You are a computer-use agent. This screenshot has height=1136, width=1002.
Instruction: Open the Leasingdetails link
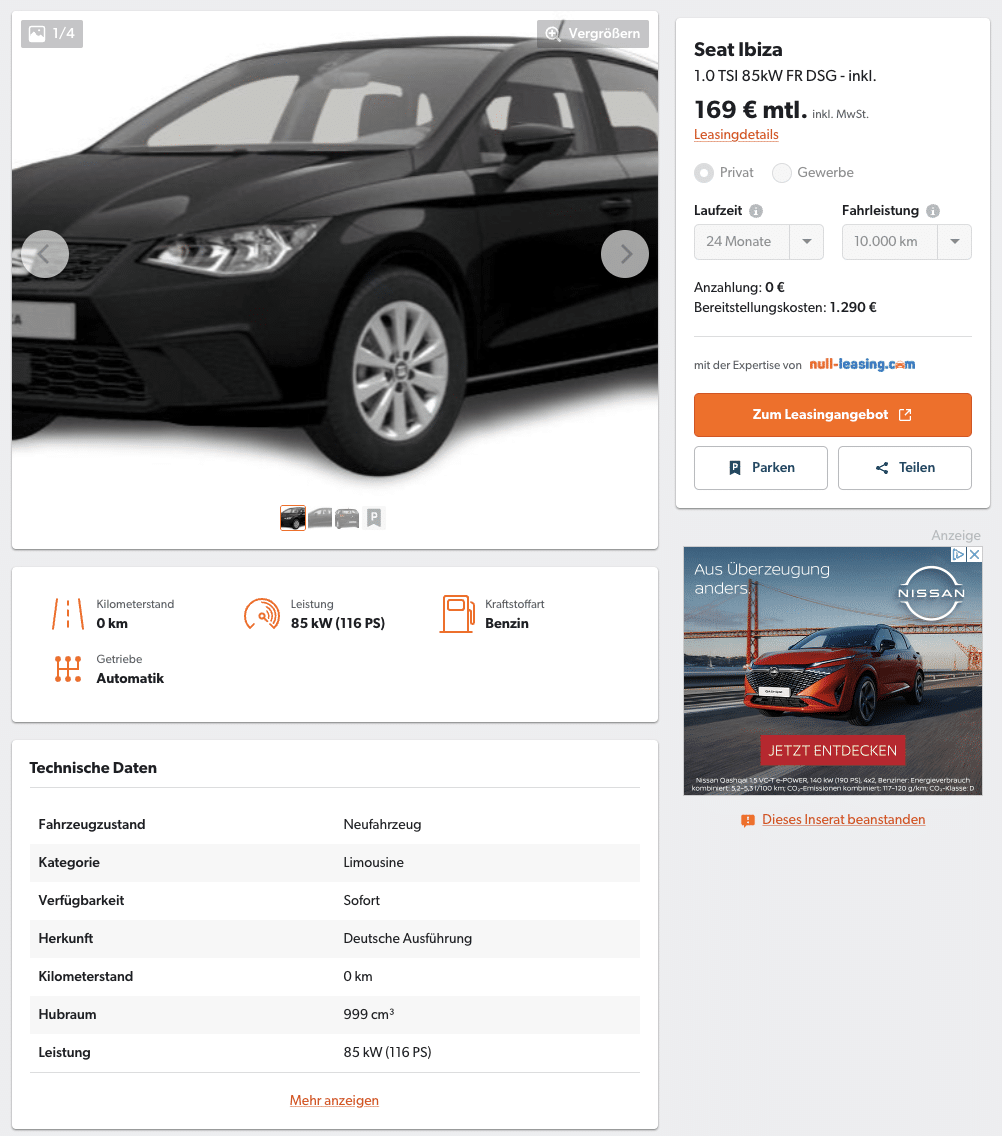(x=736, y=135)
